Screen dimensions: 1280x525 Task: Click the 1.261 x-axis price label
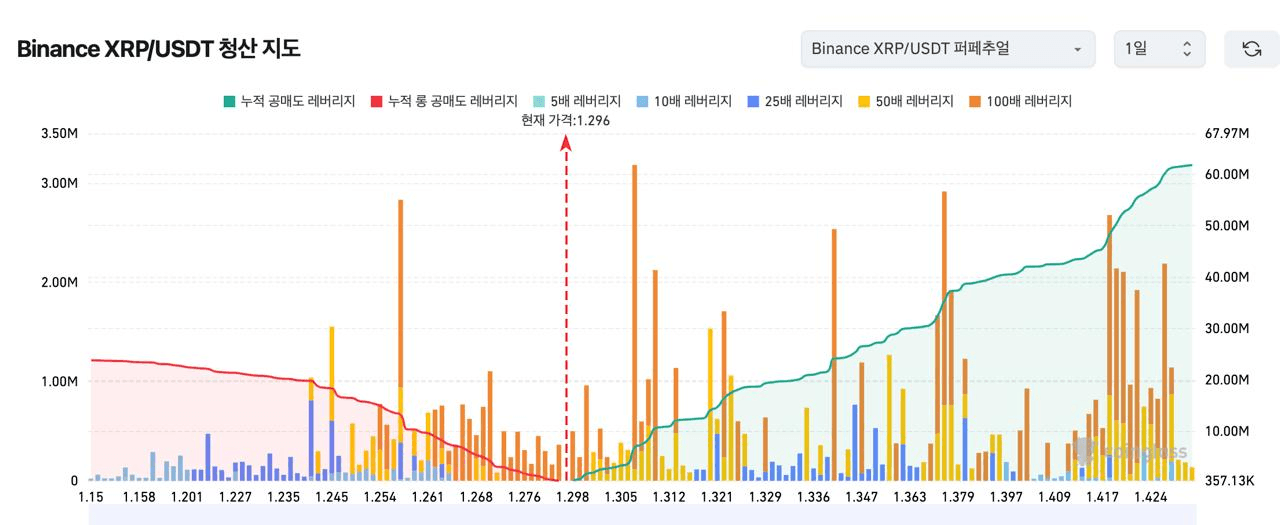click(x=427, y=497)
